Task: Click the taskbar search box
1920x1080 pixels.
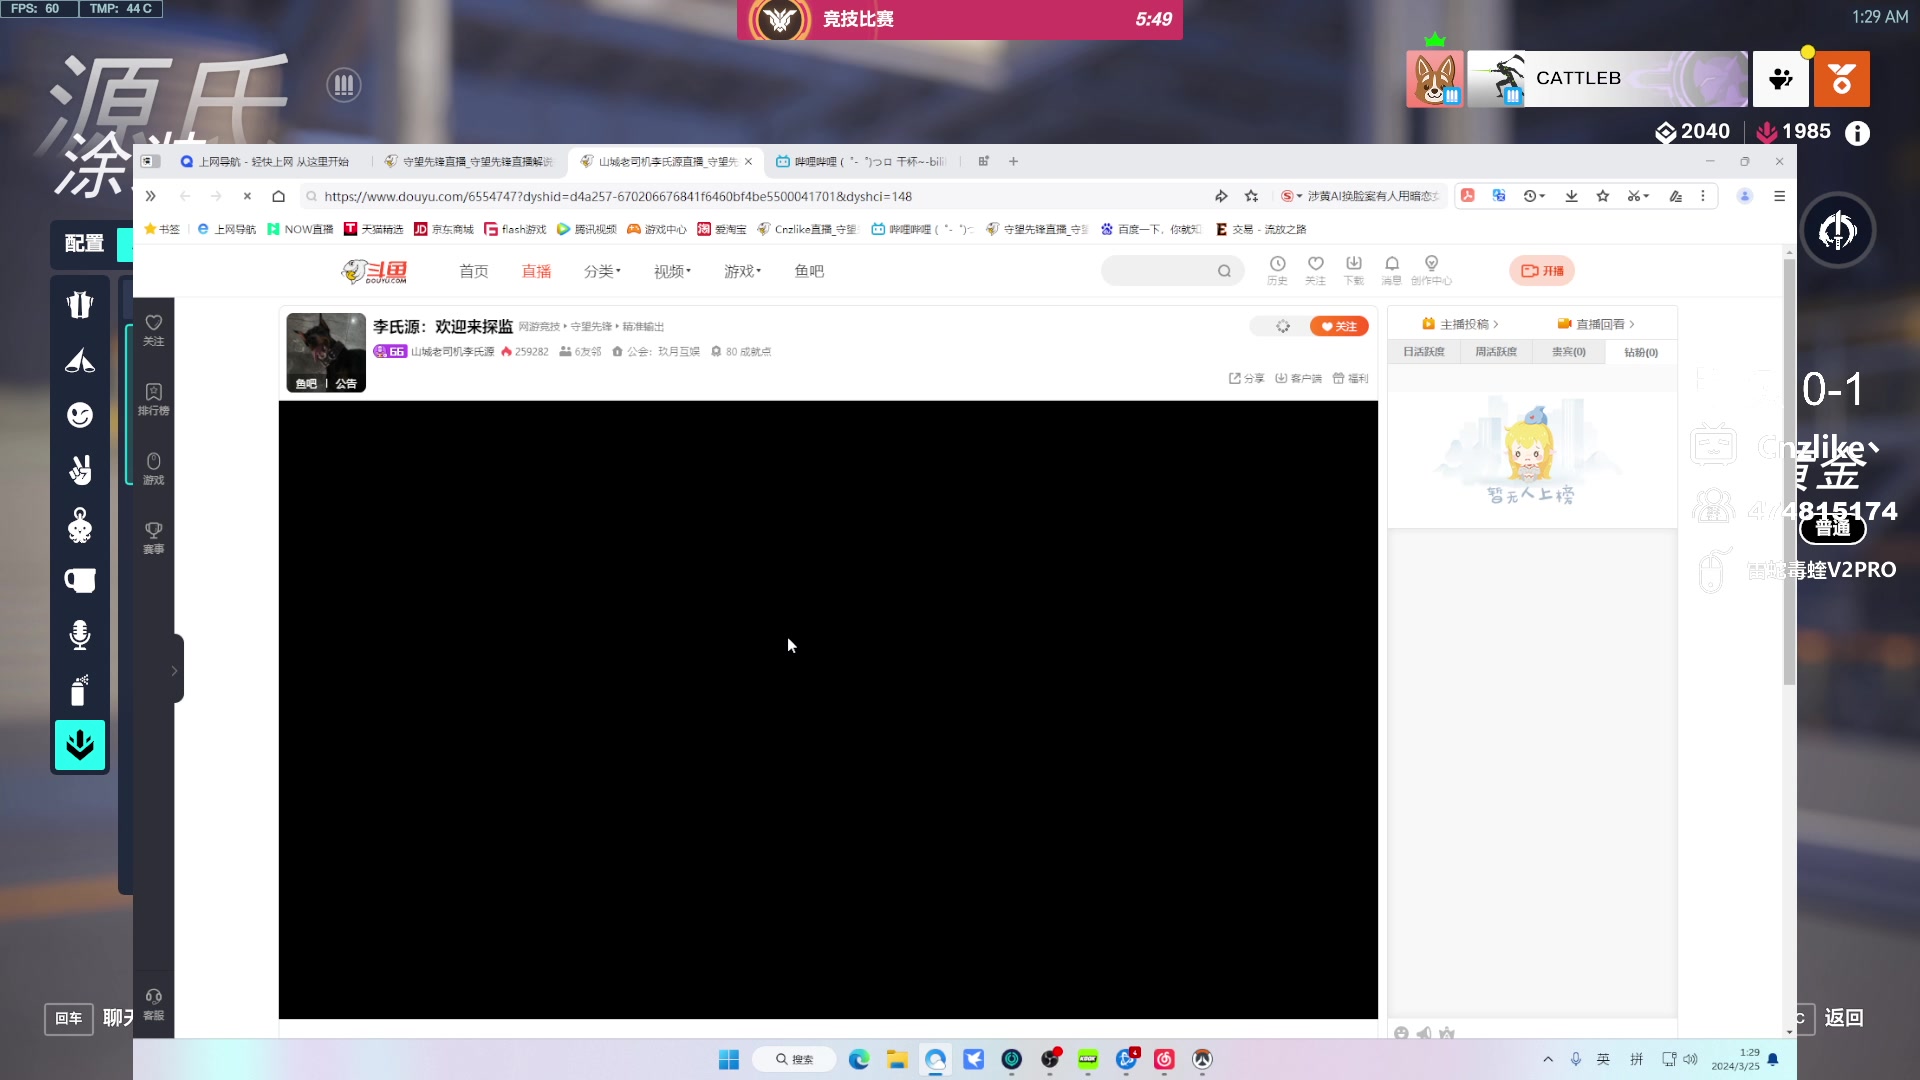Action: click(795, 1059)
